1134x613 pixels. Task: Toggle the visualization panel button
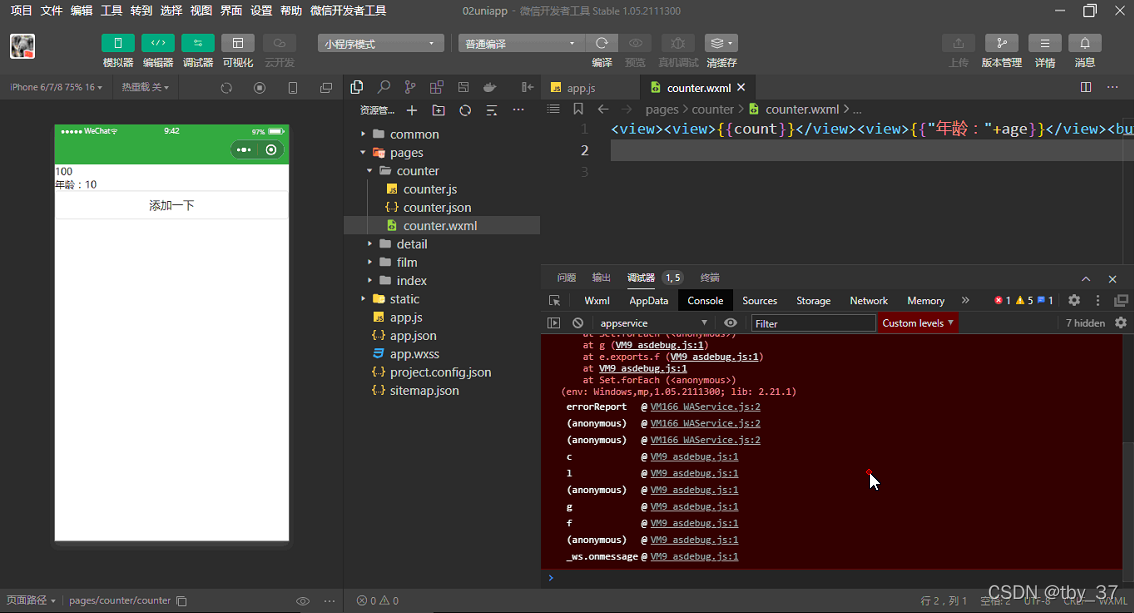238,43
